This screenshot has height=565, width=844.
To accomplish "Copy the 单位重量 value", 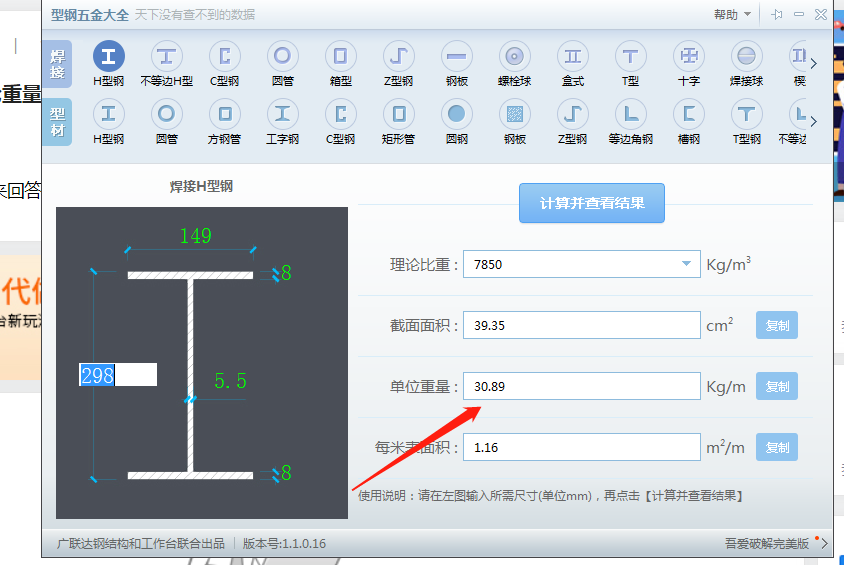I will [x=777, y=386].
